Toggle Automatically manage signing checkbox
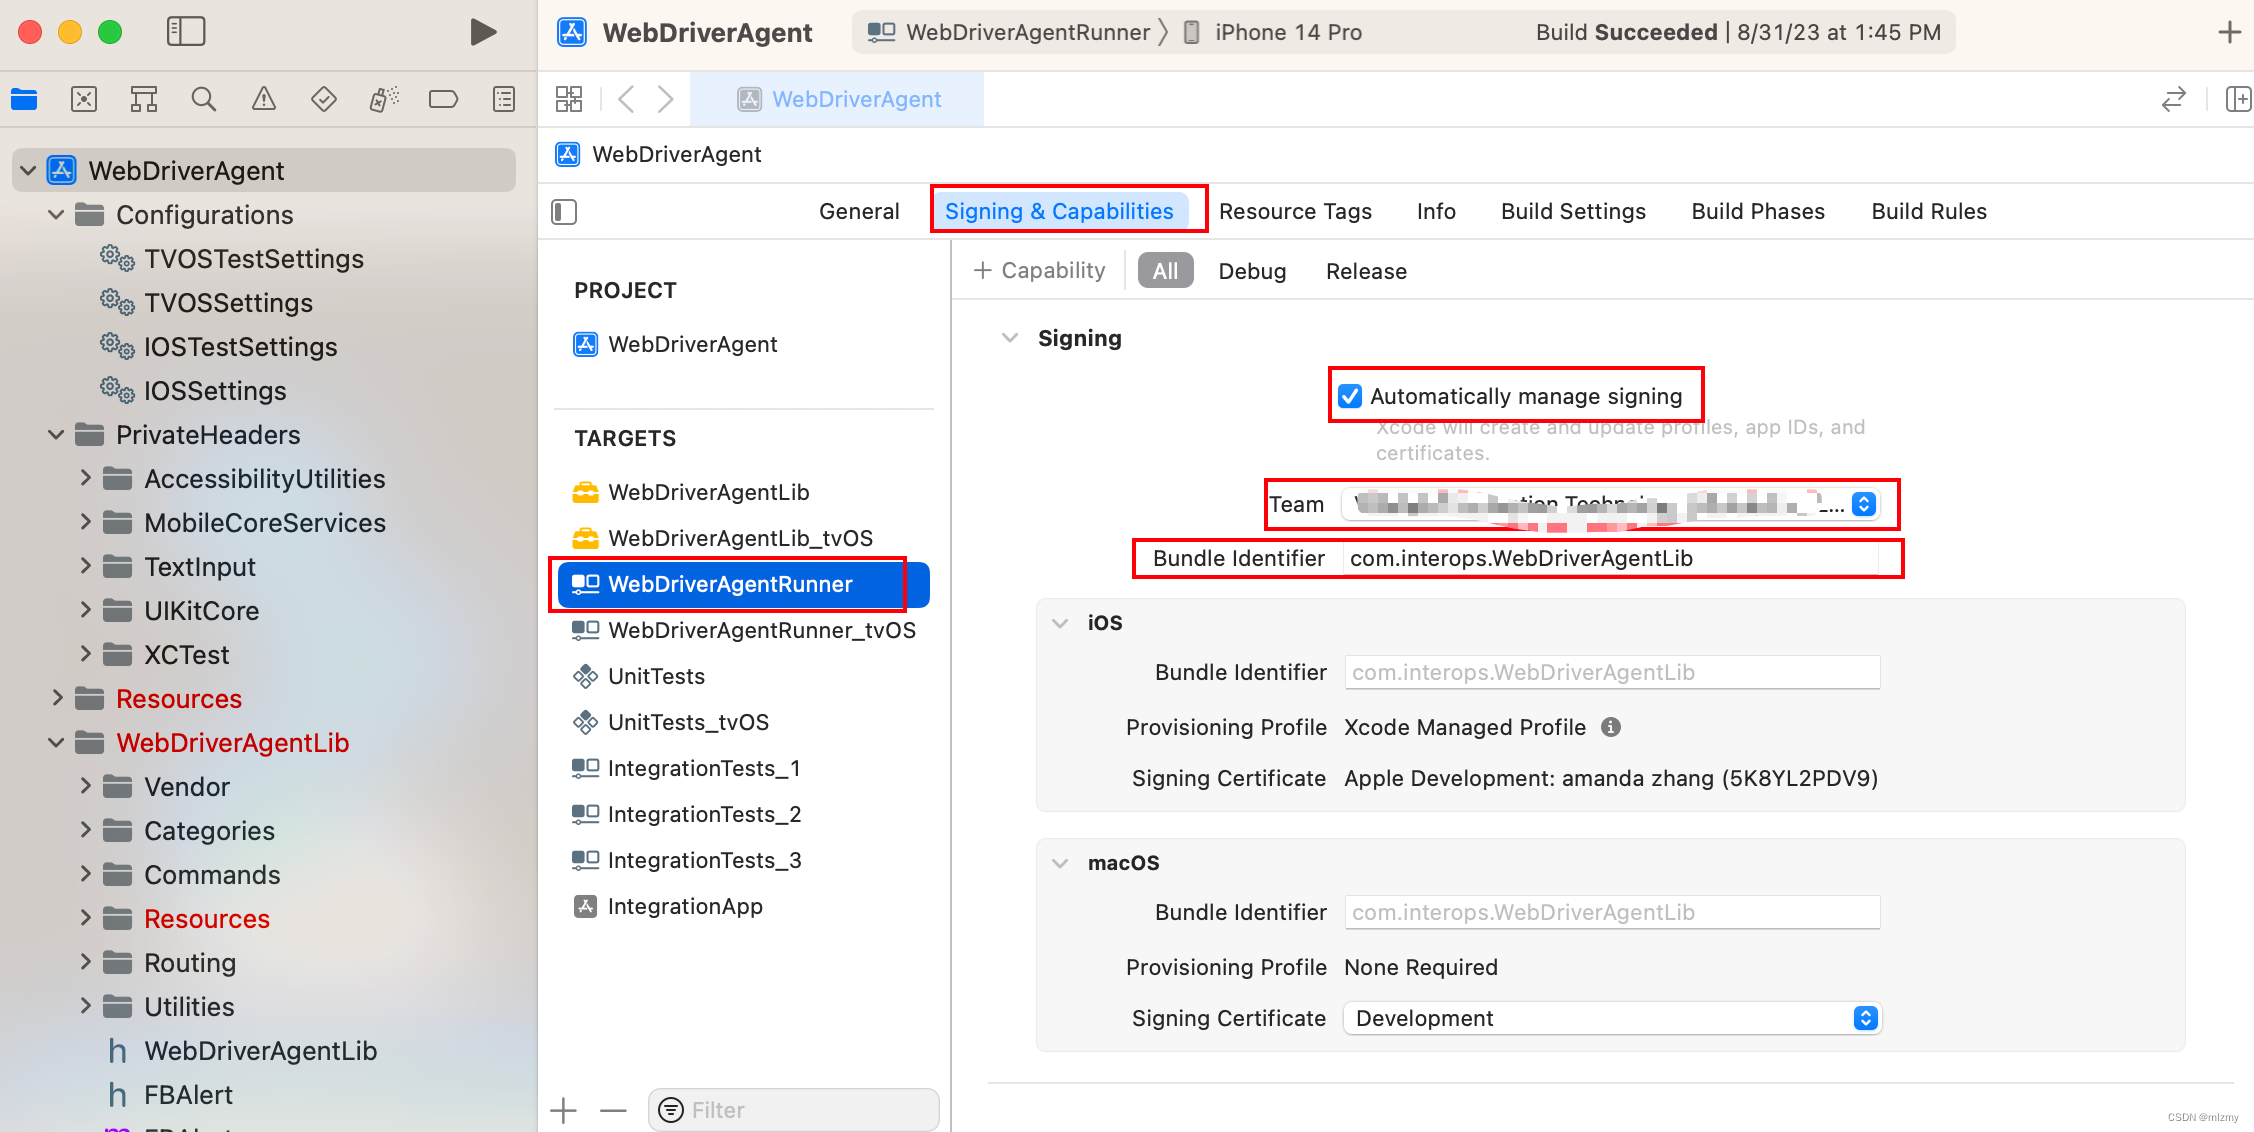The width and height of the screenshot is (2254, 1132). coord(1350,396)
